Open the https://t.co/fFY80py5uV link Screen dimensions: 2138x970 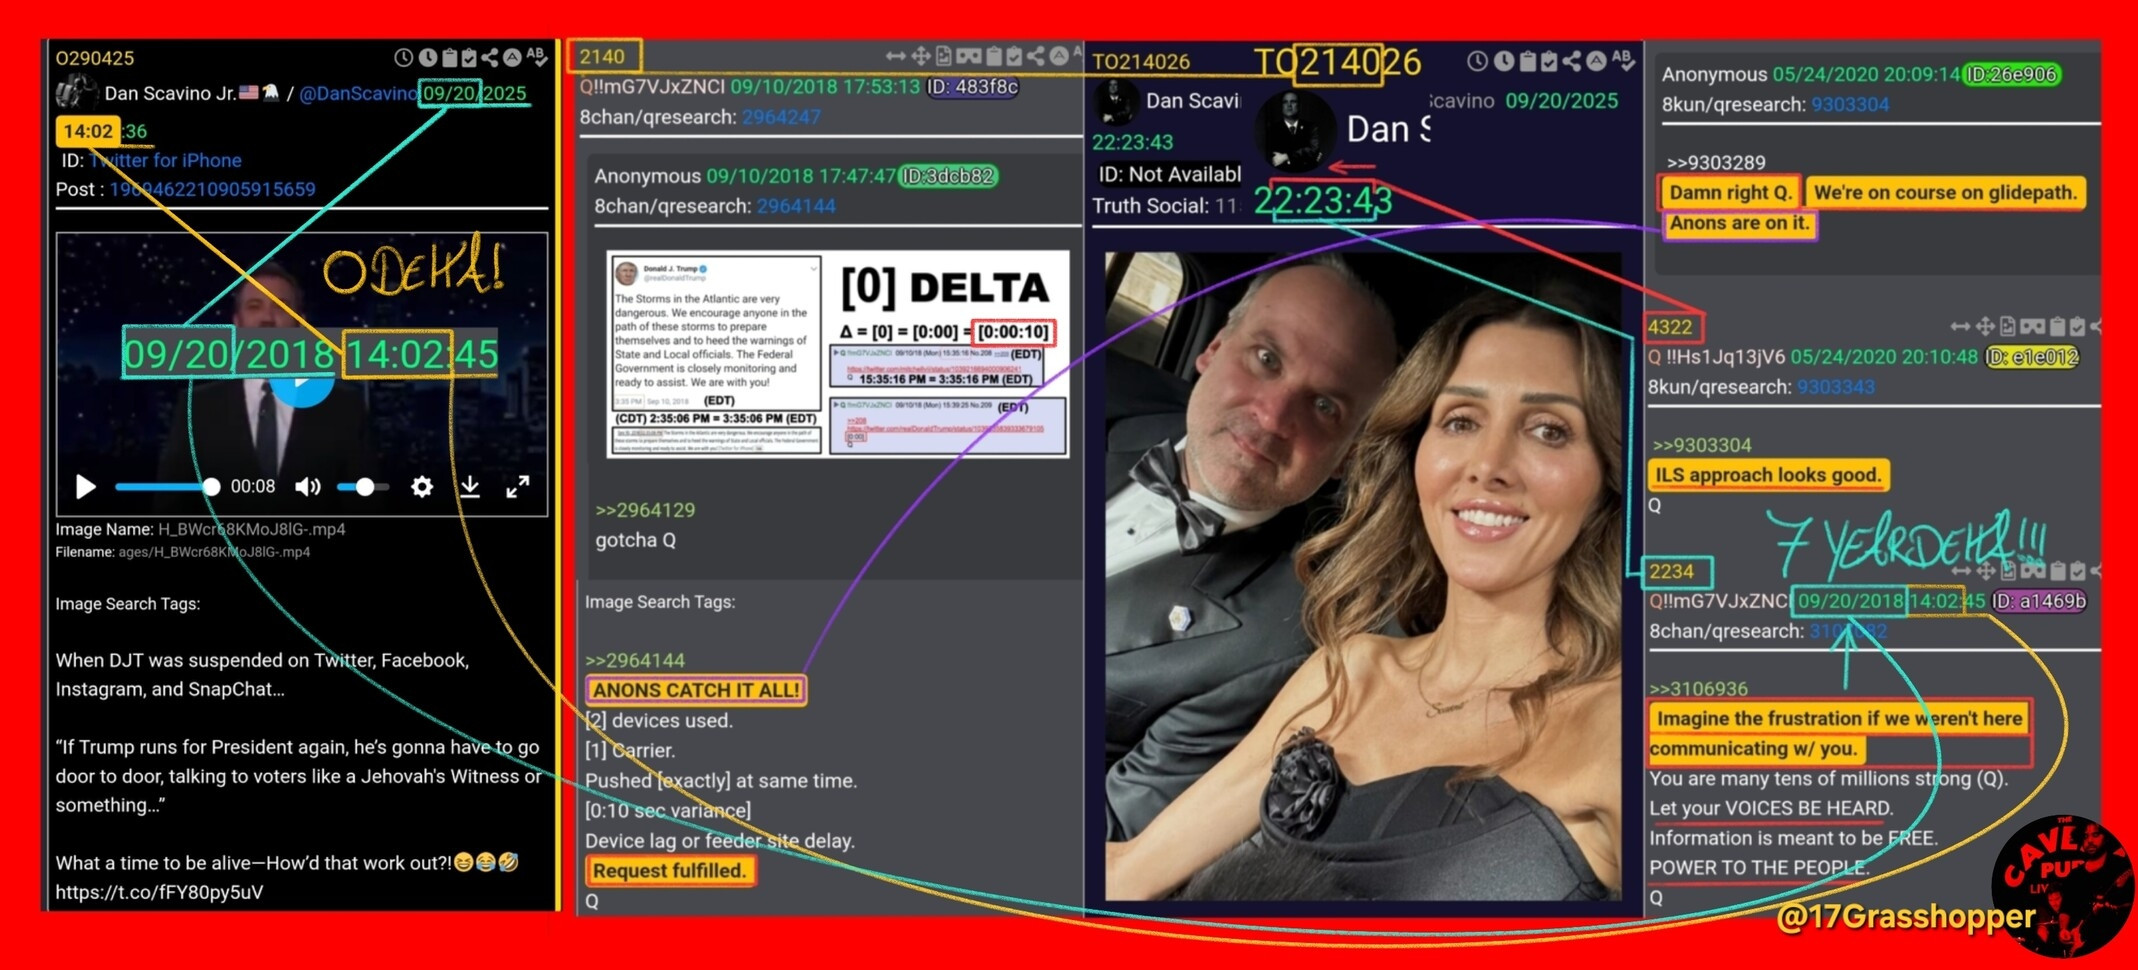click(x=159, y=892)
